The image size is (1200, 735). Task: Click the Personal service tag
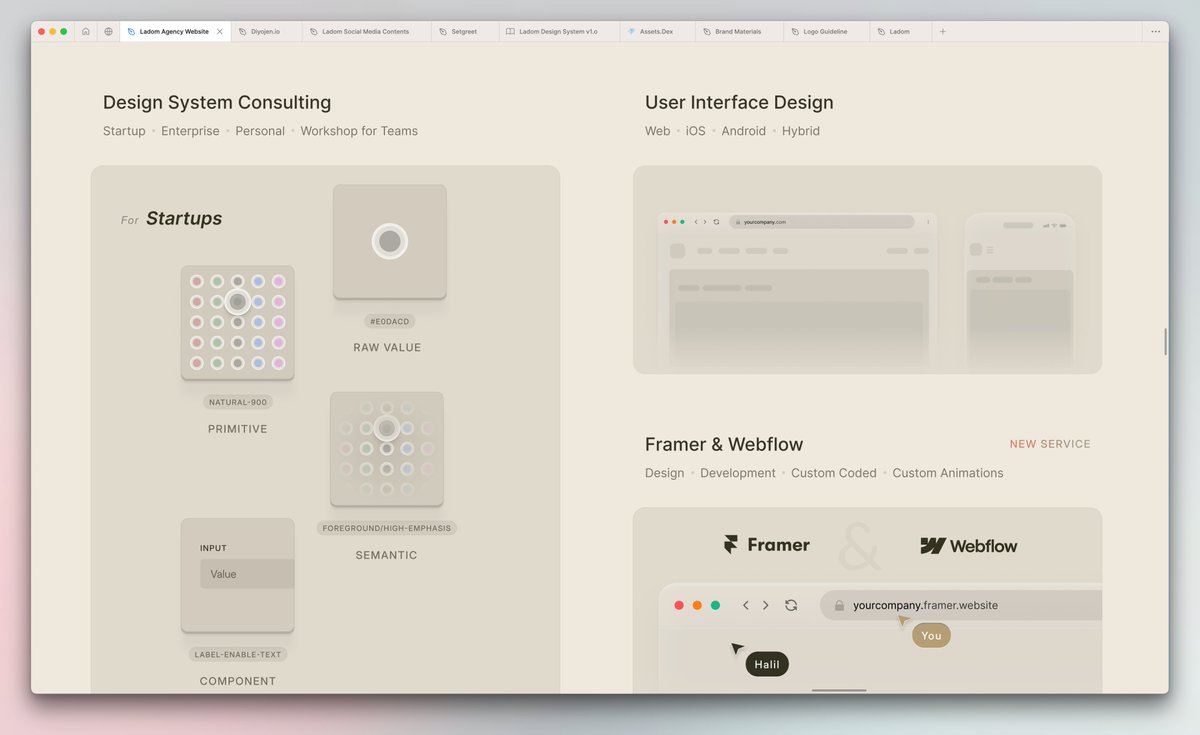(260, 131)
